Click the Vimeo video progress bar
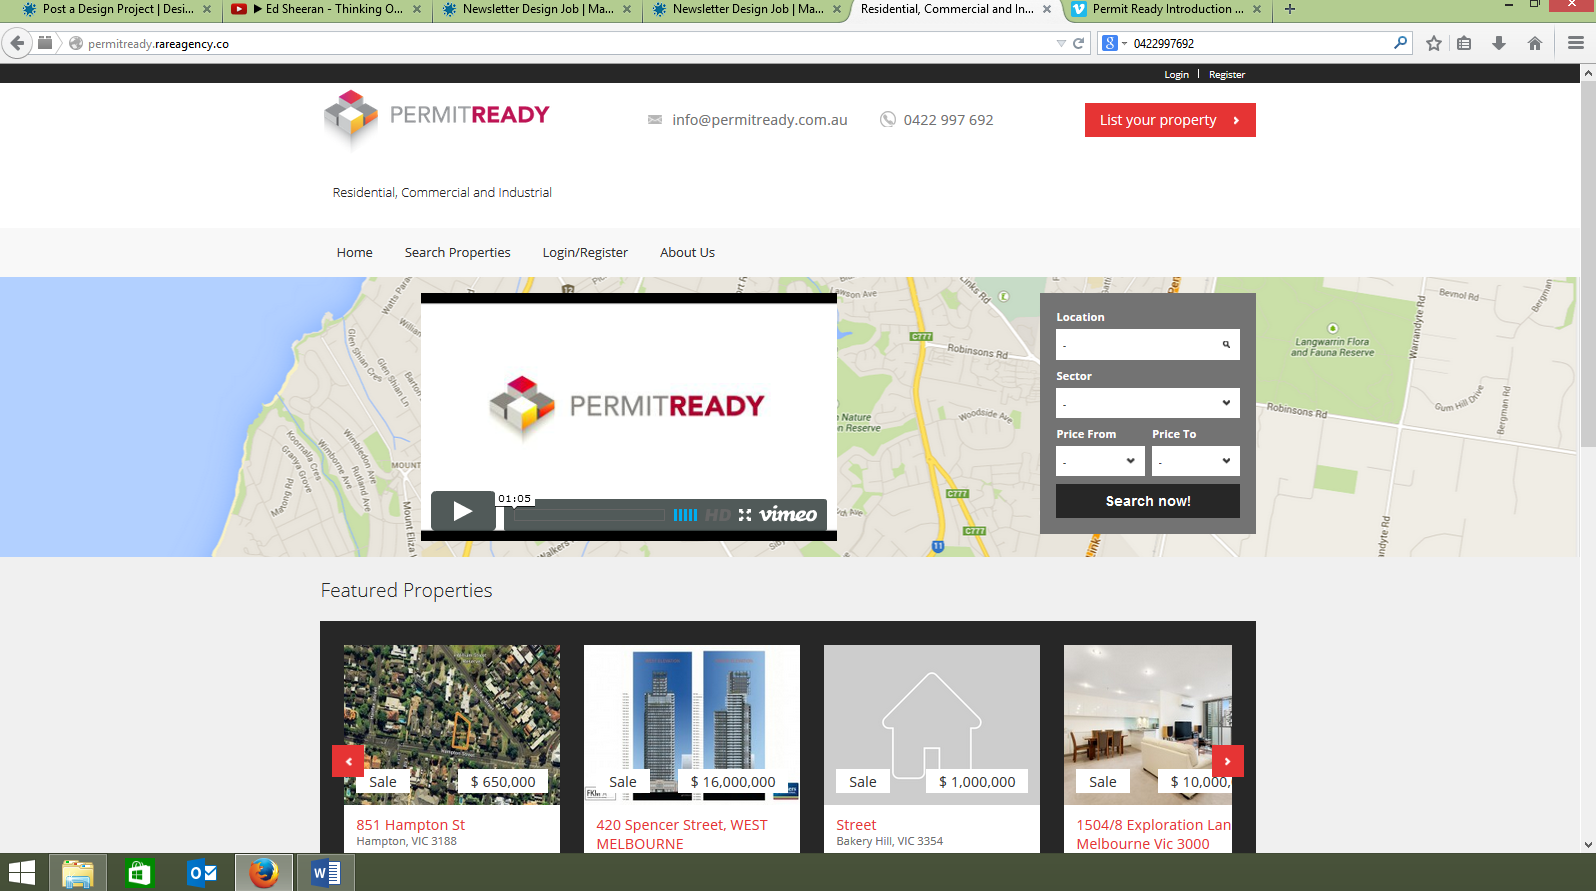 tap(589, 515)
